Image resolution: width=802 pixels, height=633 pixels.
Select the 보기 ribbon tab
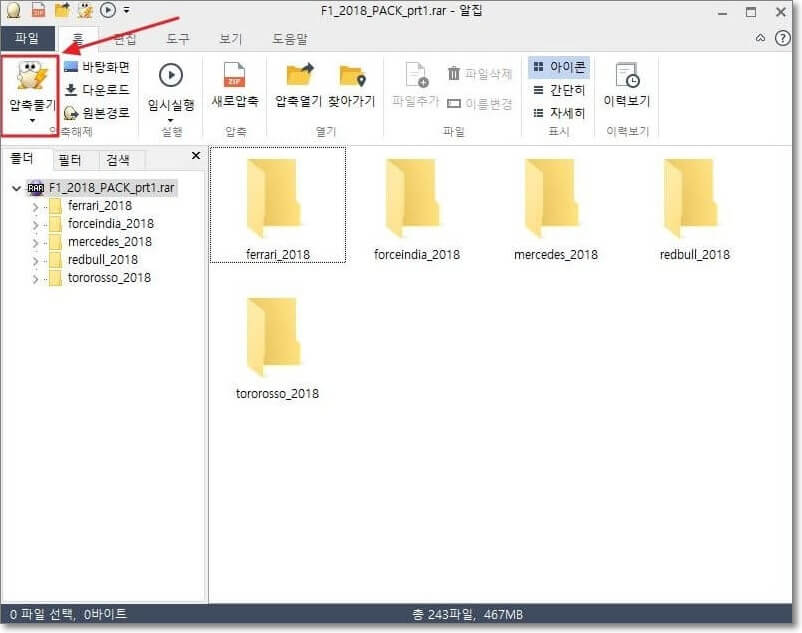click(231, 39)
